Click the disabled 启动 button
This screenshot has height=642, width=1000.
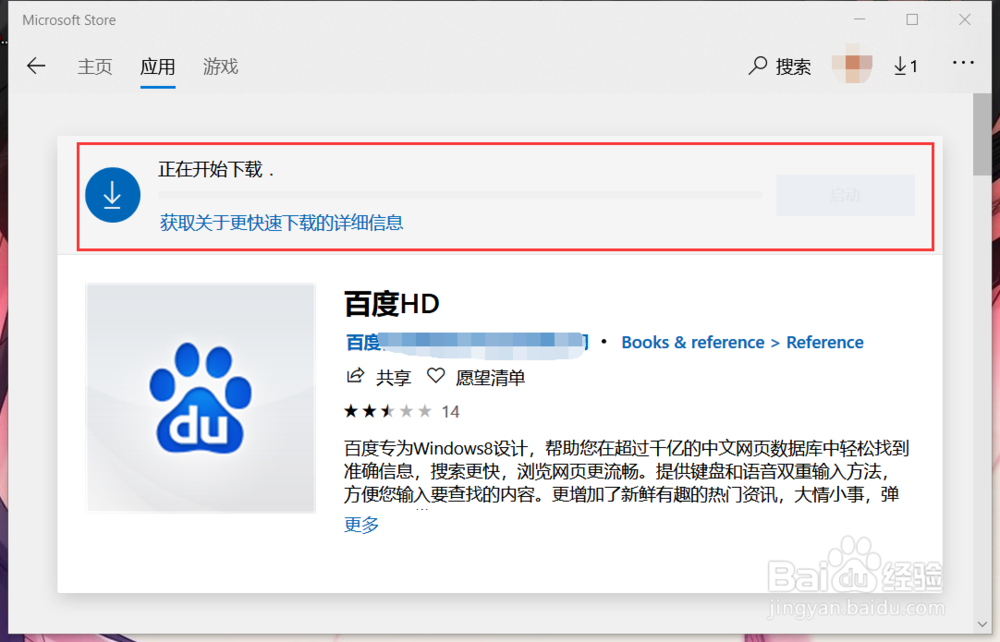(845, 195)
